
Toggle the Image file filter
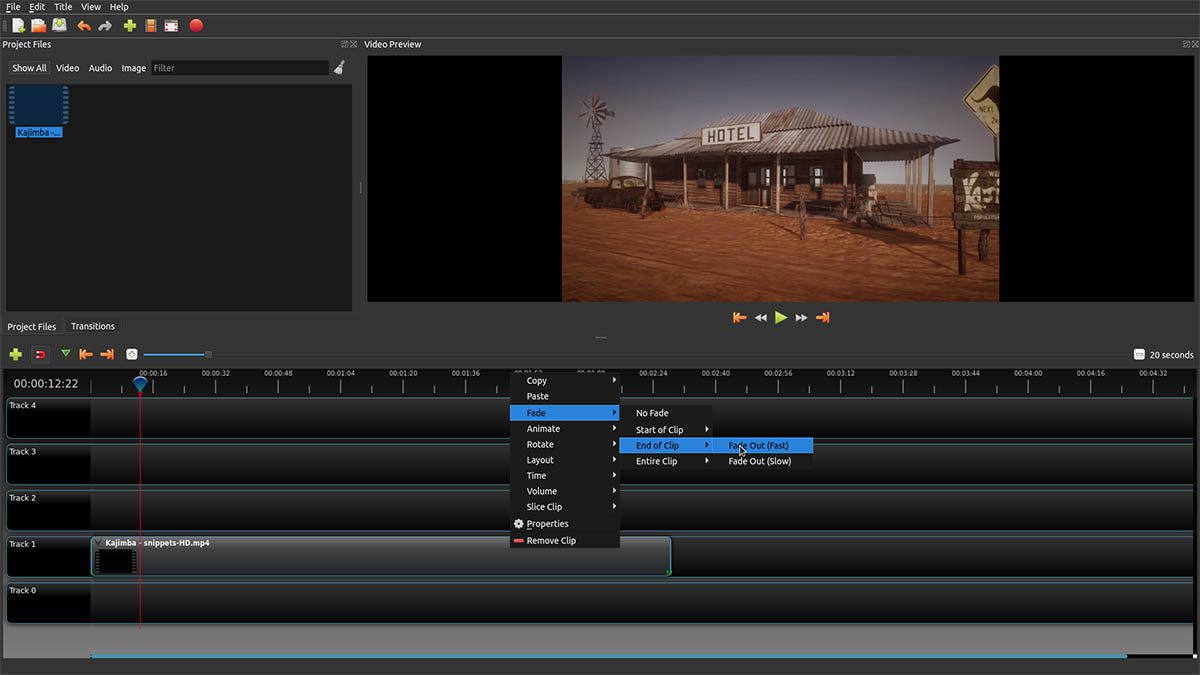pos(133,68)
